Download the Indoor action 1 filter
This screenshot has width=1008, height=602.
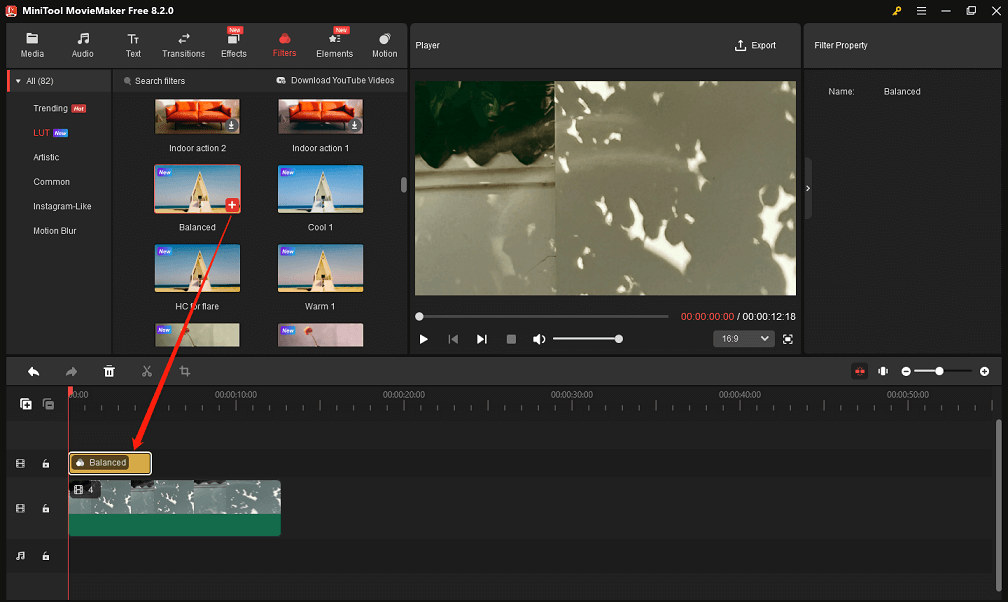pyautogui.click(x=354, y=125)
